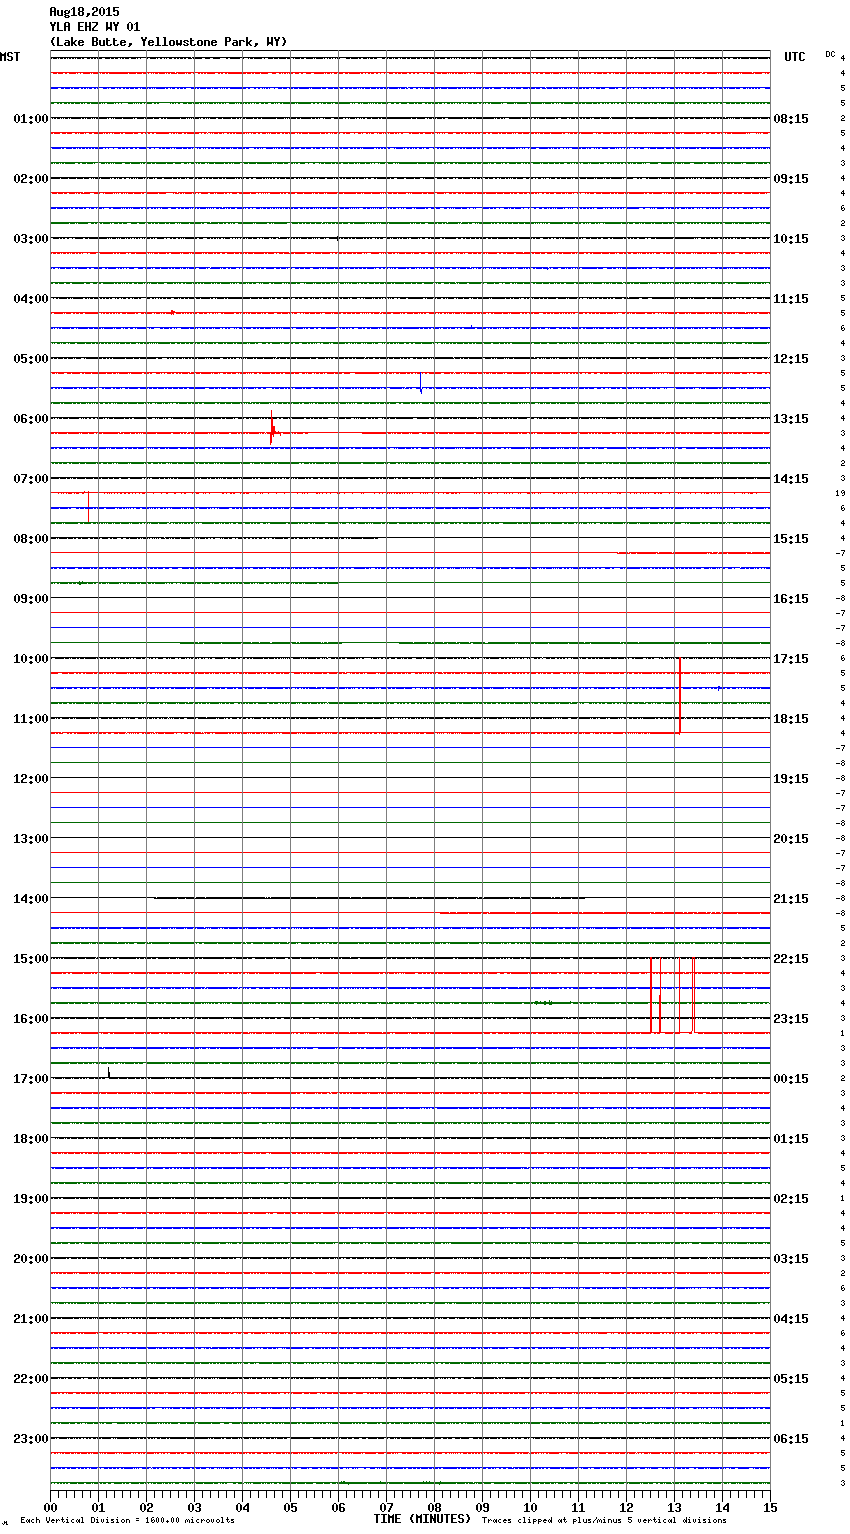Click the UTC time label "16:15"
Viewport: 850px width, 1534px height.
click(x=791, y=599)
